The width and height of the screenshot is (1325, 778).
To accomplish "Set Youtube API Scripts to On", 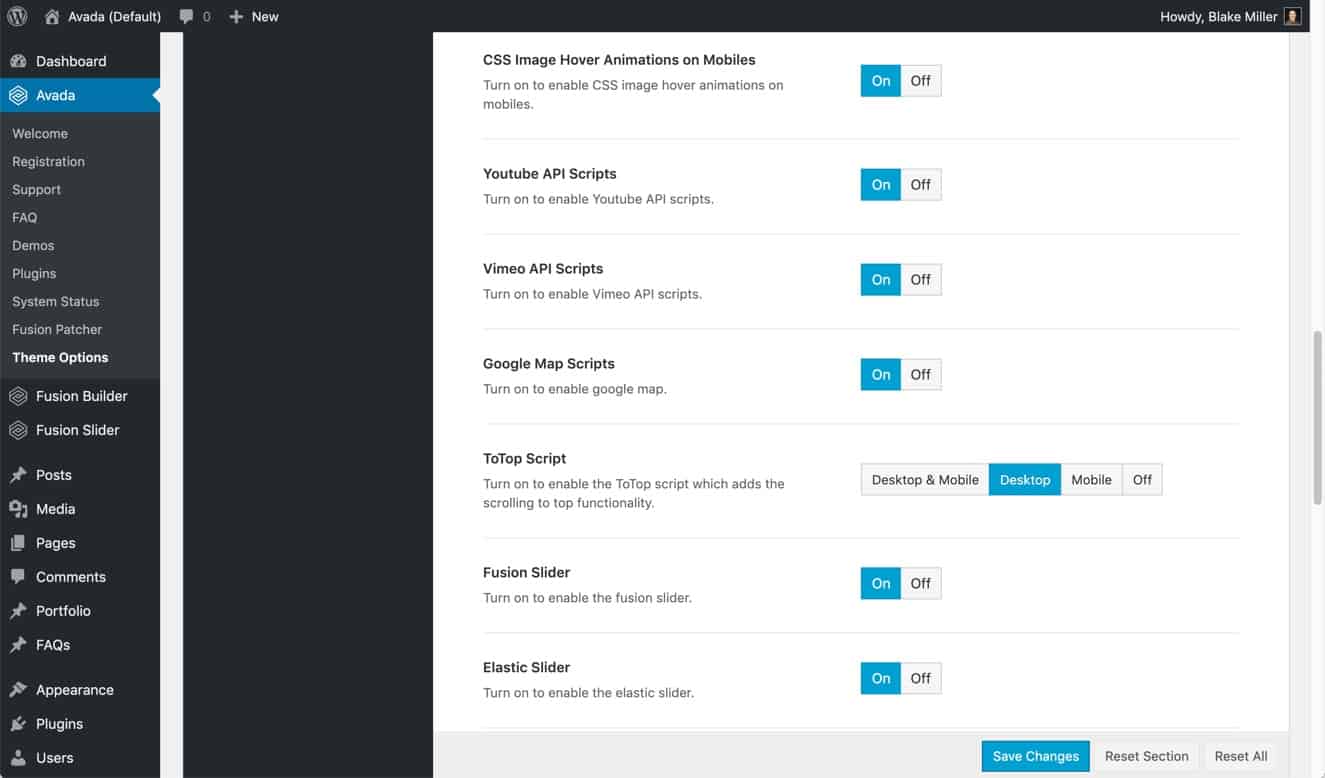I will pos(881,184).
